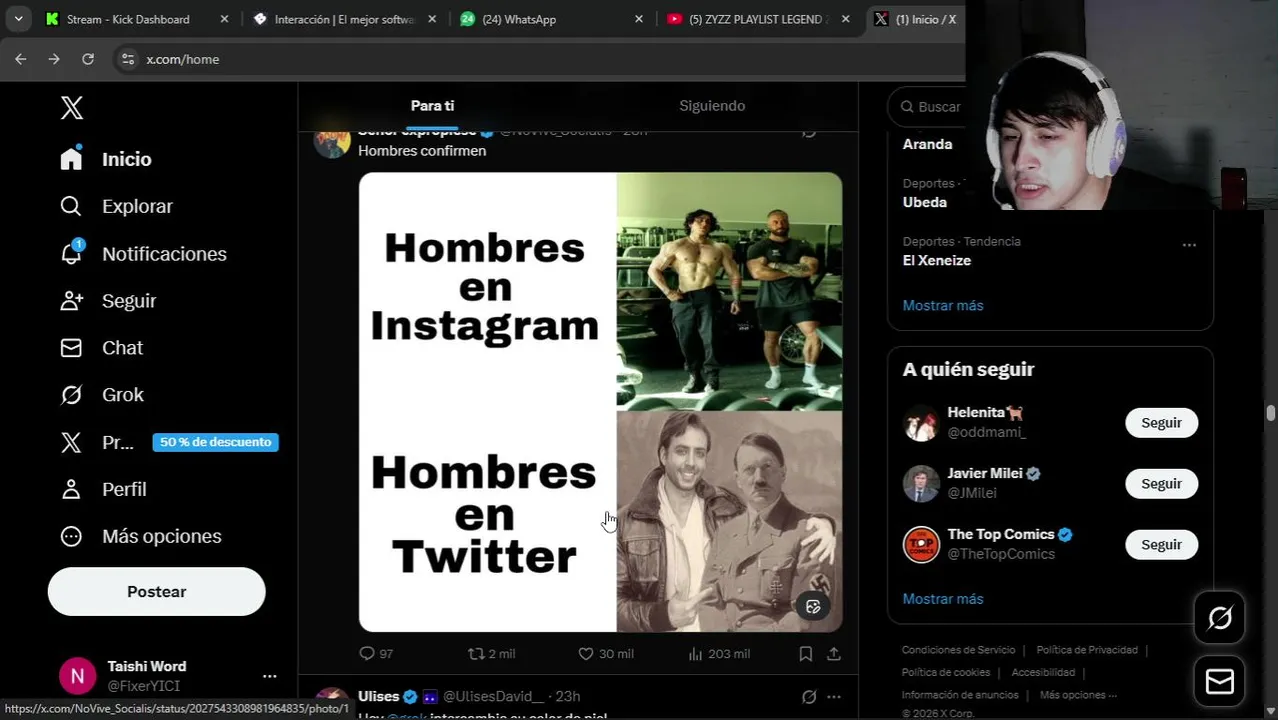Reload the page with refresh icon
Image resolution: width=1278 pixels, height=720 pixels.
tap(88, 59)
